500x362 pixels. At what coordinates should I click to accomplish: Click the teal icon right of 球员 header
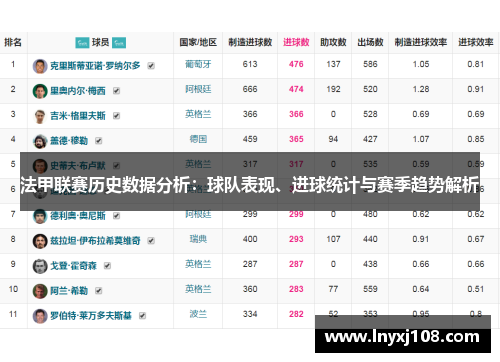[119, 43]
